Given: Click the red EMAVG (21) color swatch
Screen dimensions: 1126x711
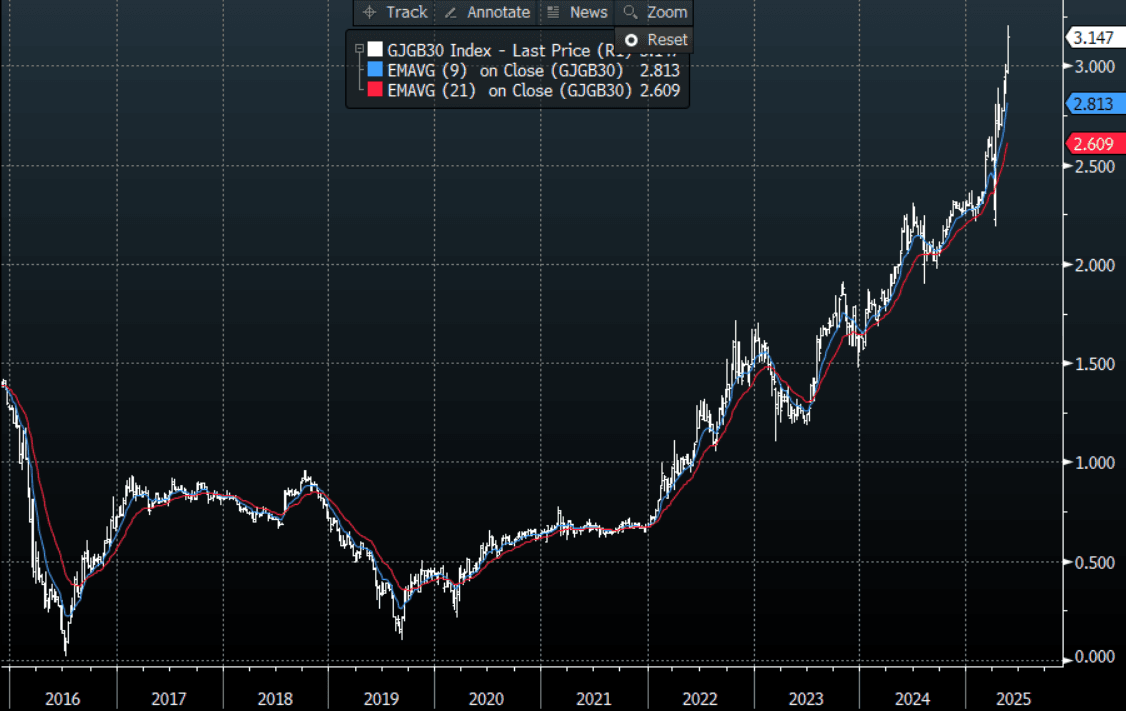Looking at the screenshot, I should [x=375, y=91].
